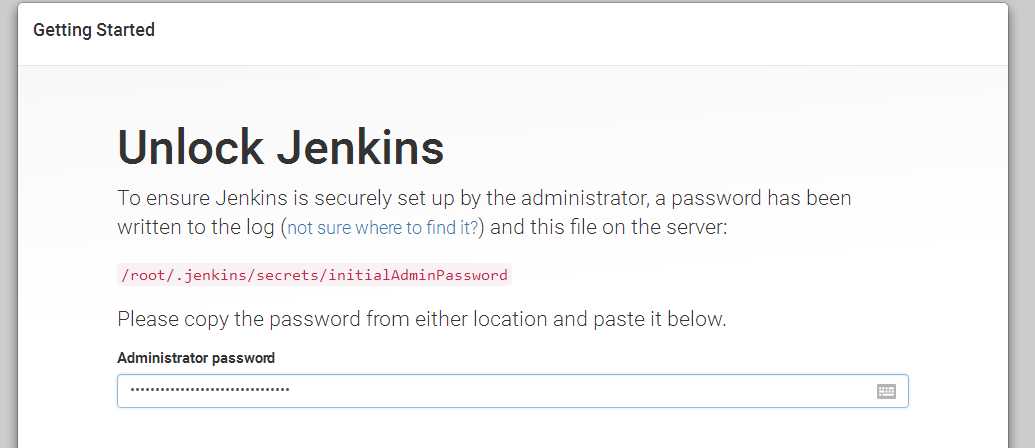This screenshot has width=1035, height=448.
Task: Click the word "Unlock" in heading
Action: (190, 147)
